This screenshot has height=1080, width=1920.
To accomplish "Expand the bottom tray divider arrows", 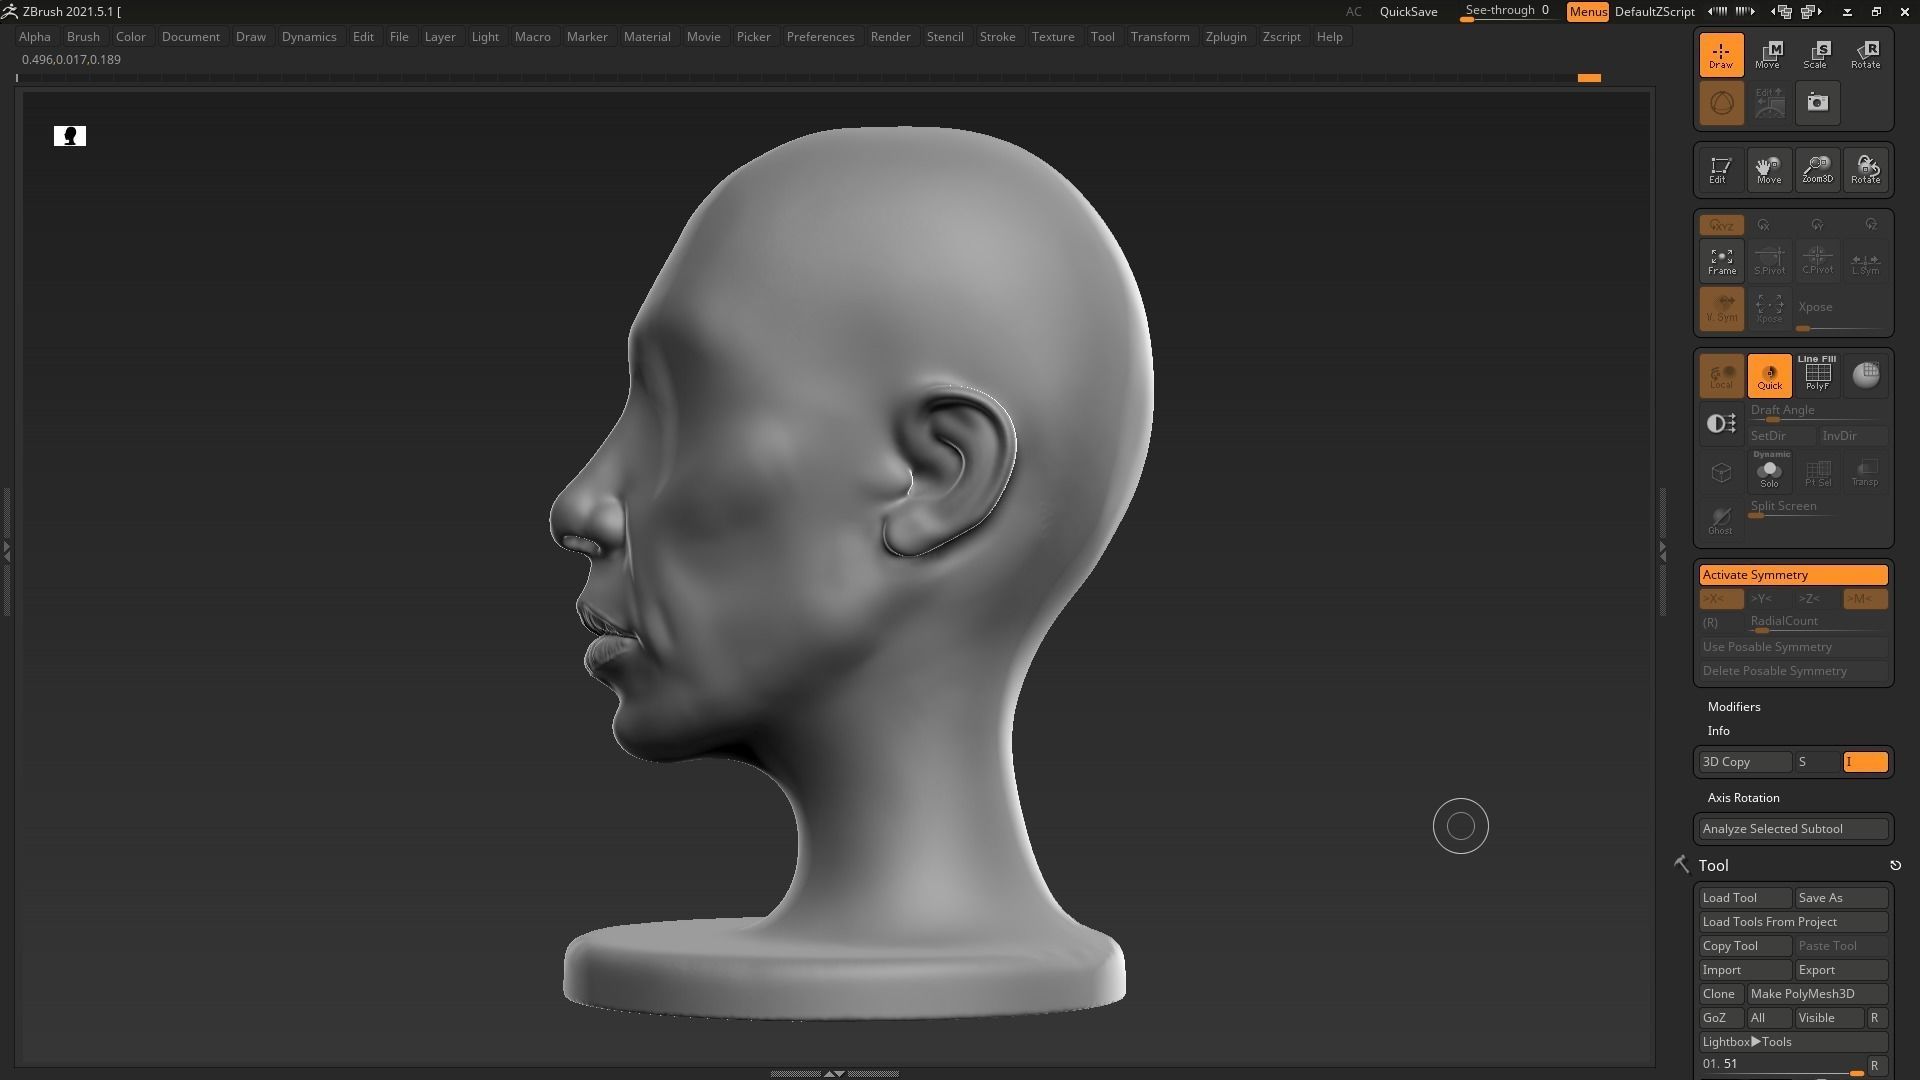I will click(834, 1073).
